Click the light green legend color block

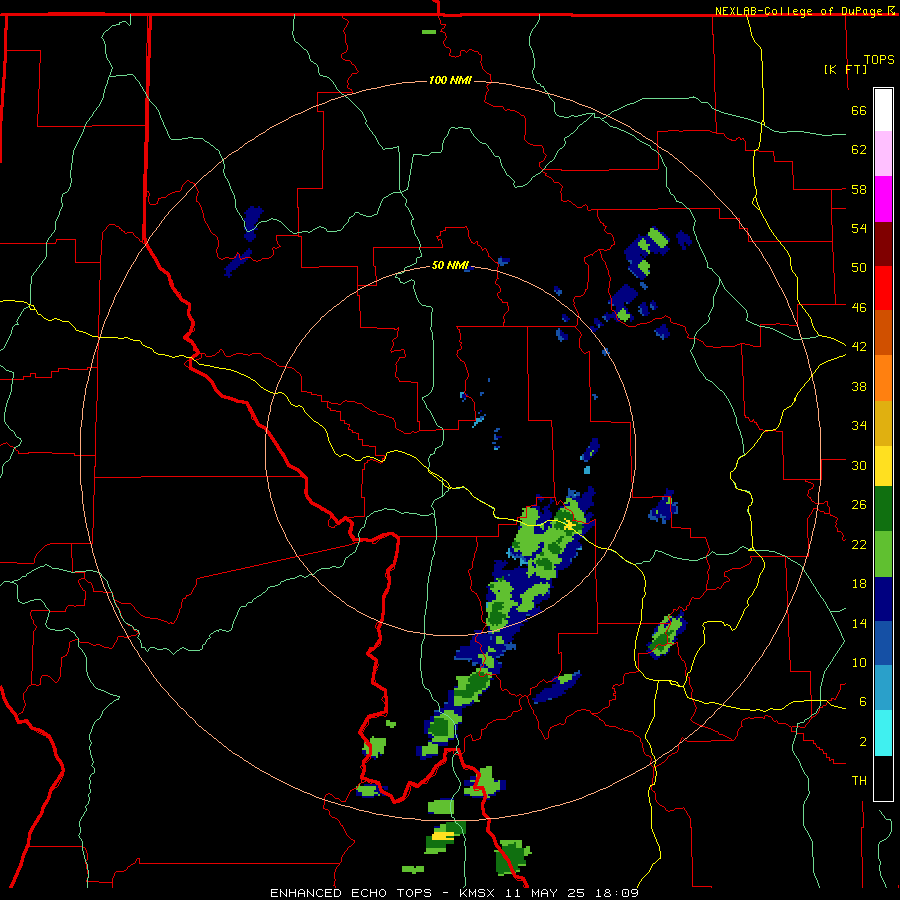(x=883, y=554)
